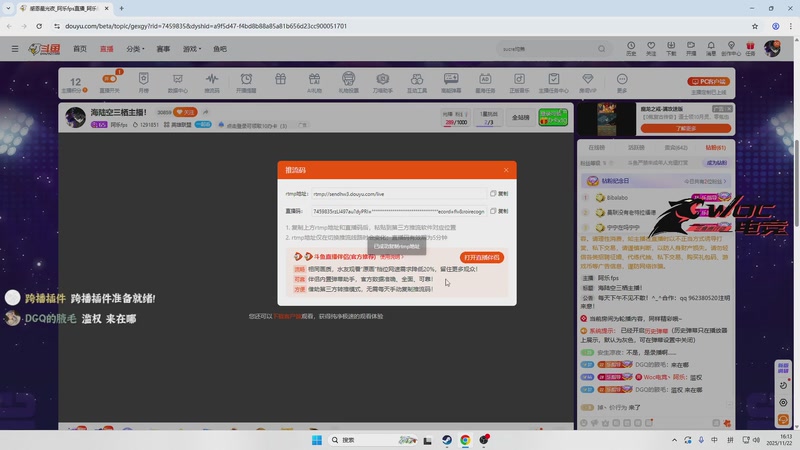The width and height of the screenshot is (800, 450).
Task: Close the 推流码 dialog
Action: click(x=506, y=170)
